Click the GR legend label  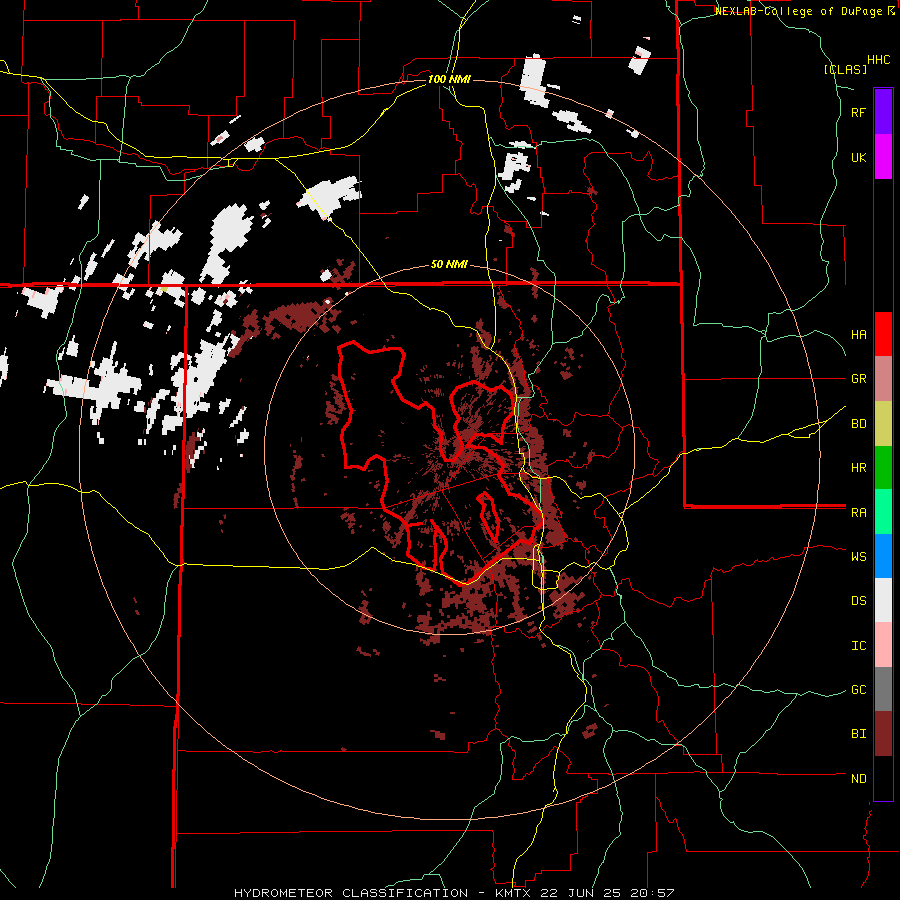point(859,379)
